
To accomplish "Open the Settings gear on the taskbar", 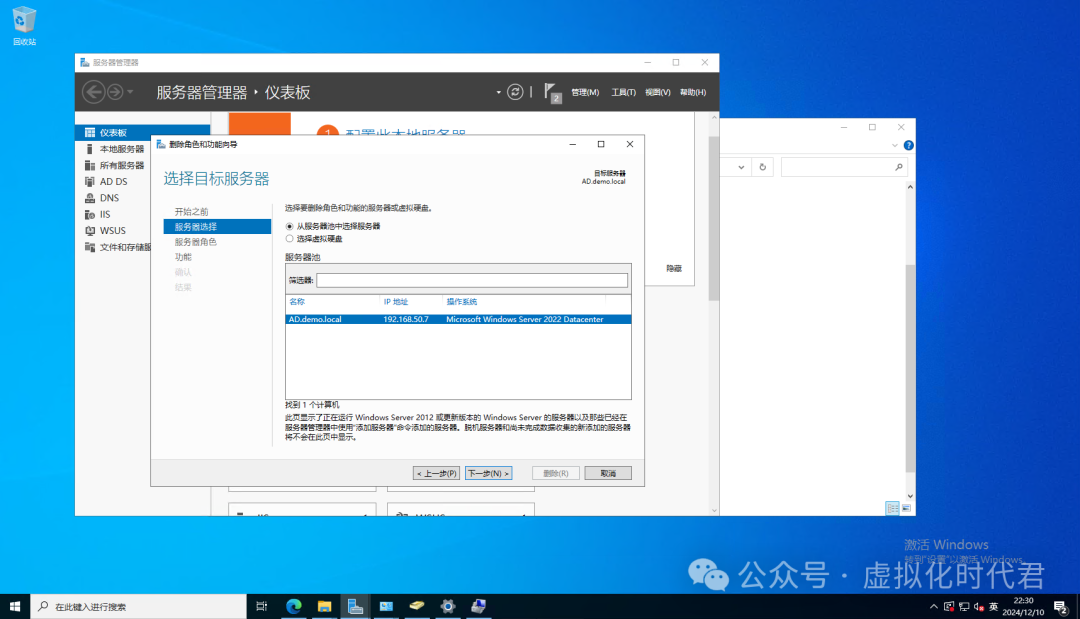I will click(x=448, y=607).
